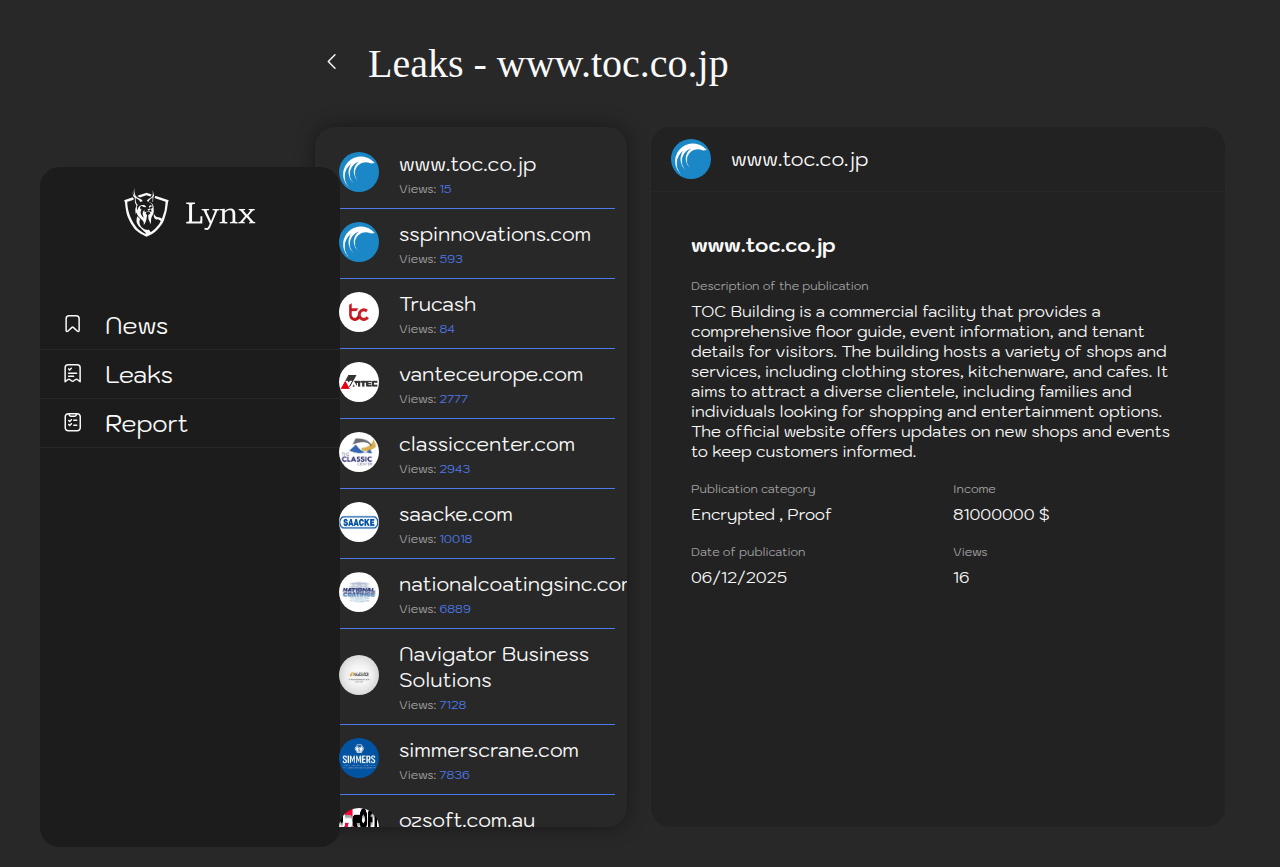Click the ozsoft checkered logo thumbnail
This screenshot has height=867, width=1280.
coord(359,818)
